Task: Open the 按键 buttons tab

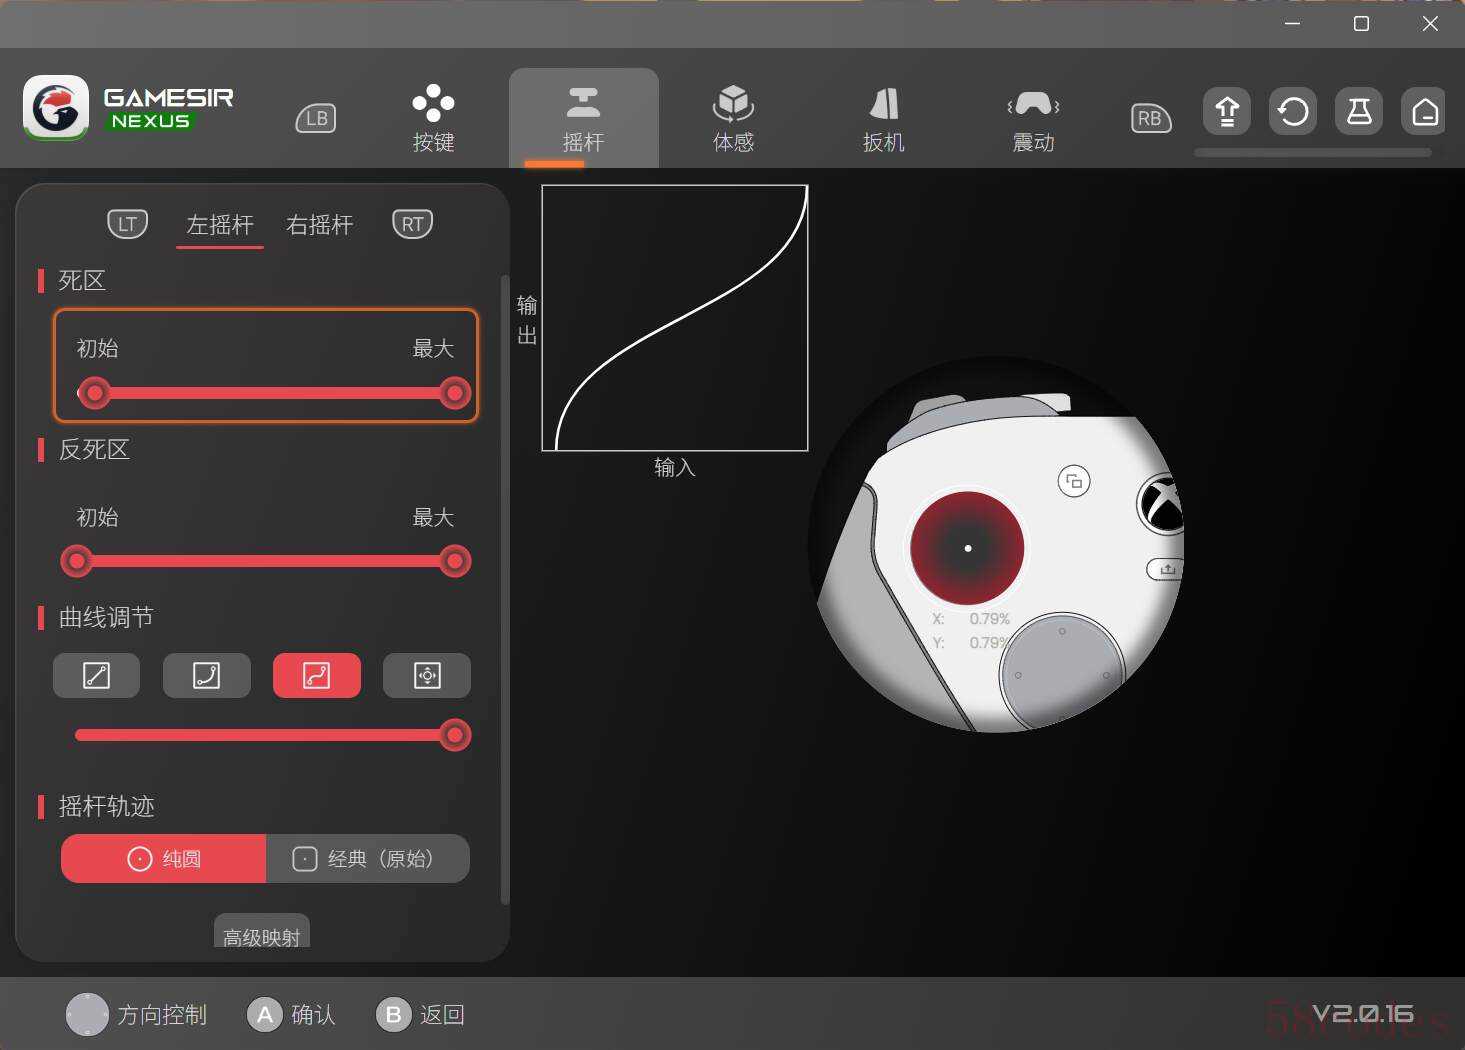Action: (x=433, y=118)
